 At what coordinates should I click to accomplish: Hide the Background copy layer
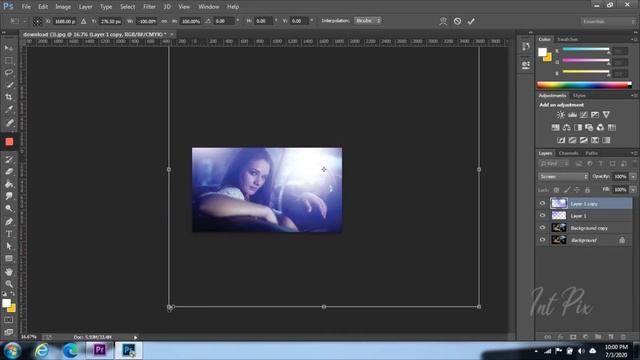[x=542, y=228]
